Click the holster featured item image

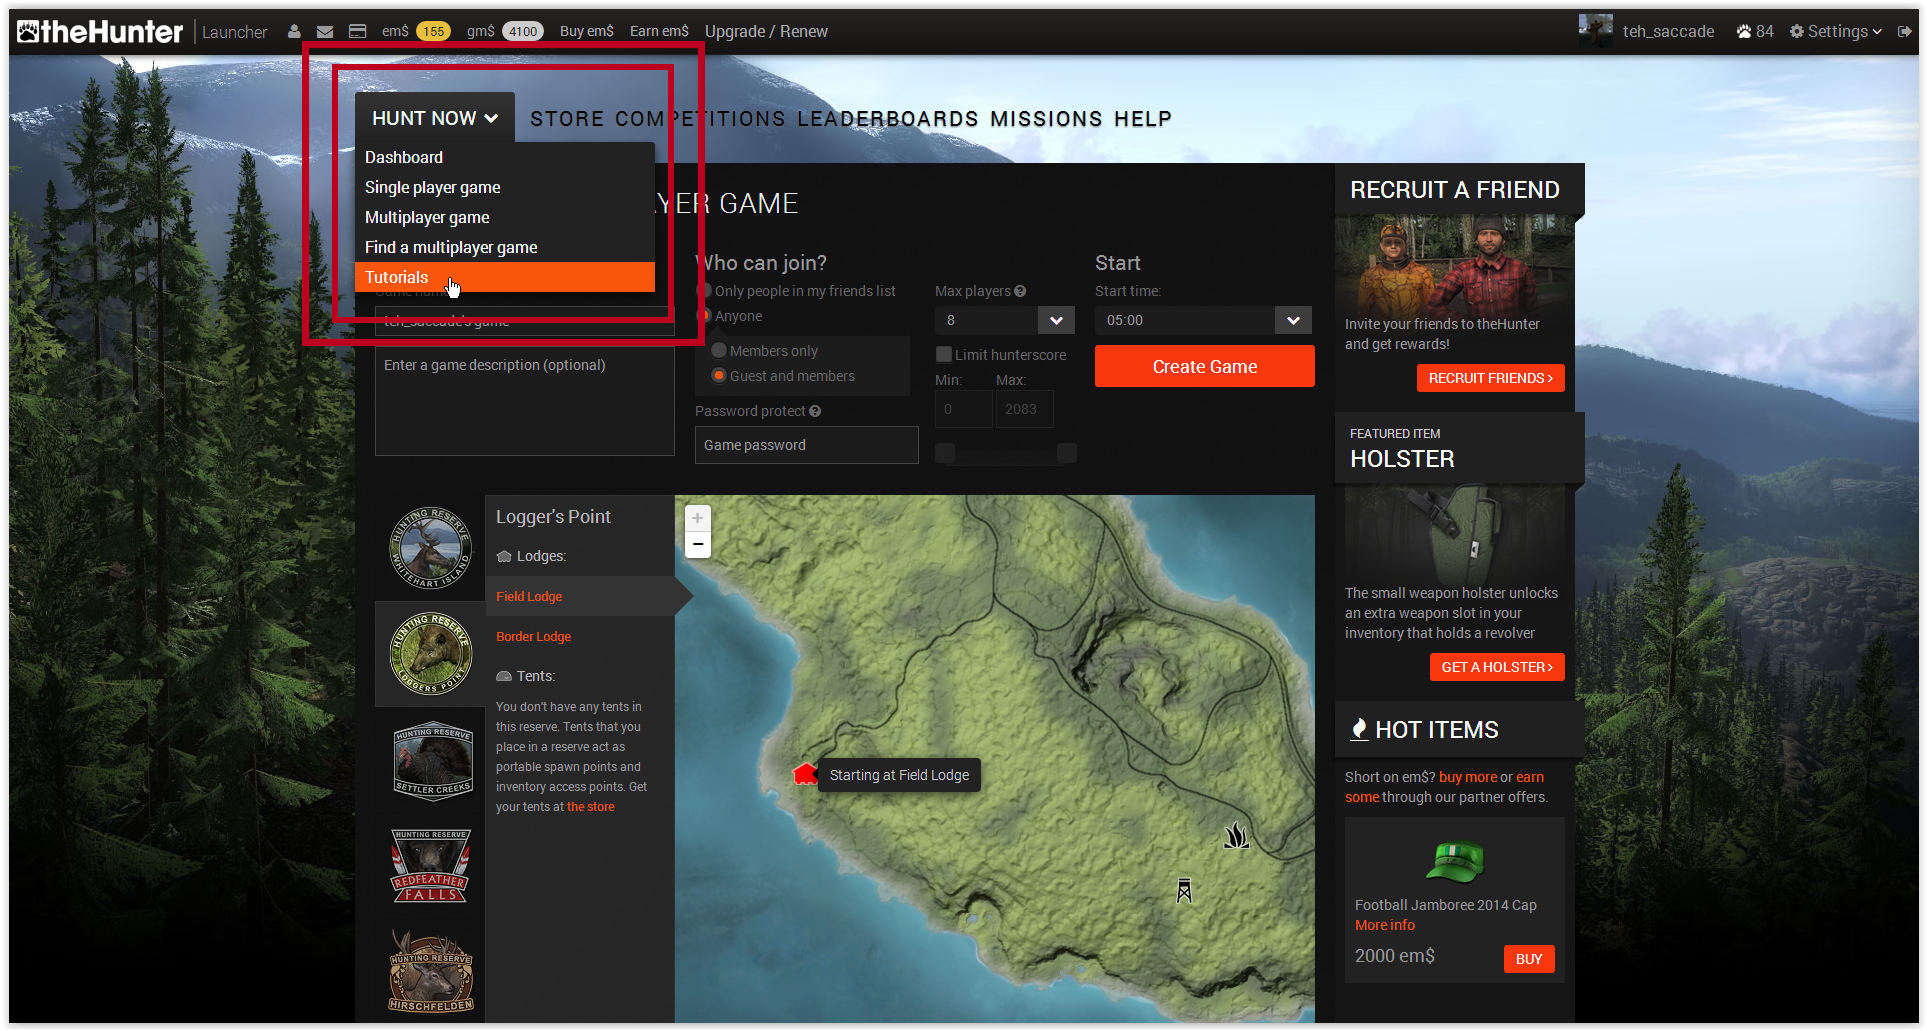[x=1455, y=532]
